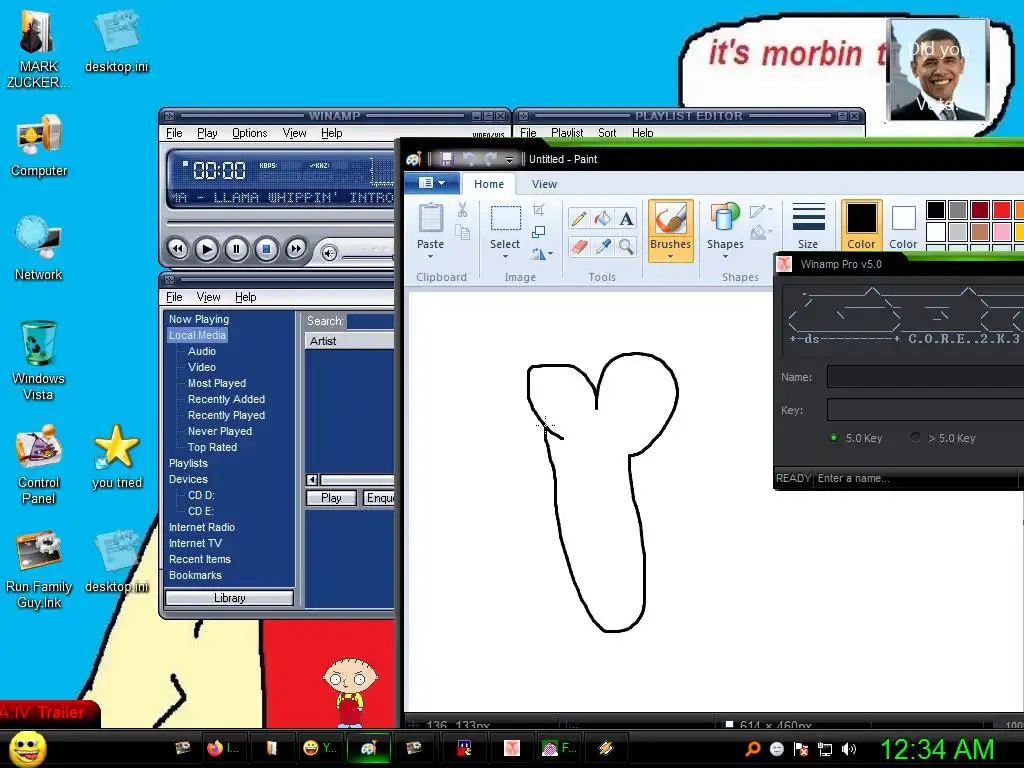This screenshot has height=768, width=1024.
Task: Click the Firefox taskbar button
Action: (224, 748)
